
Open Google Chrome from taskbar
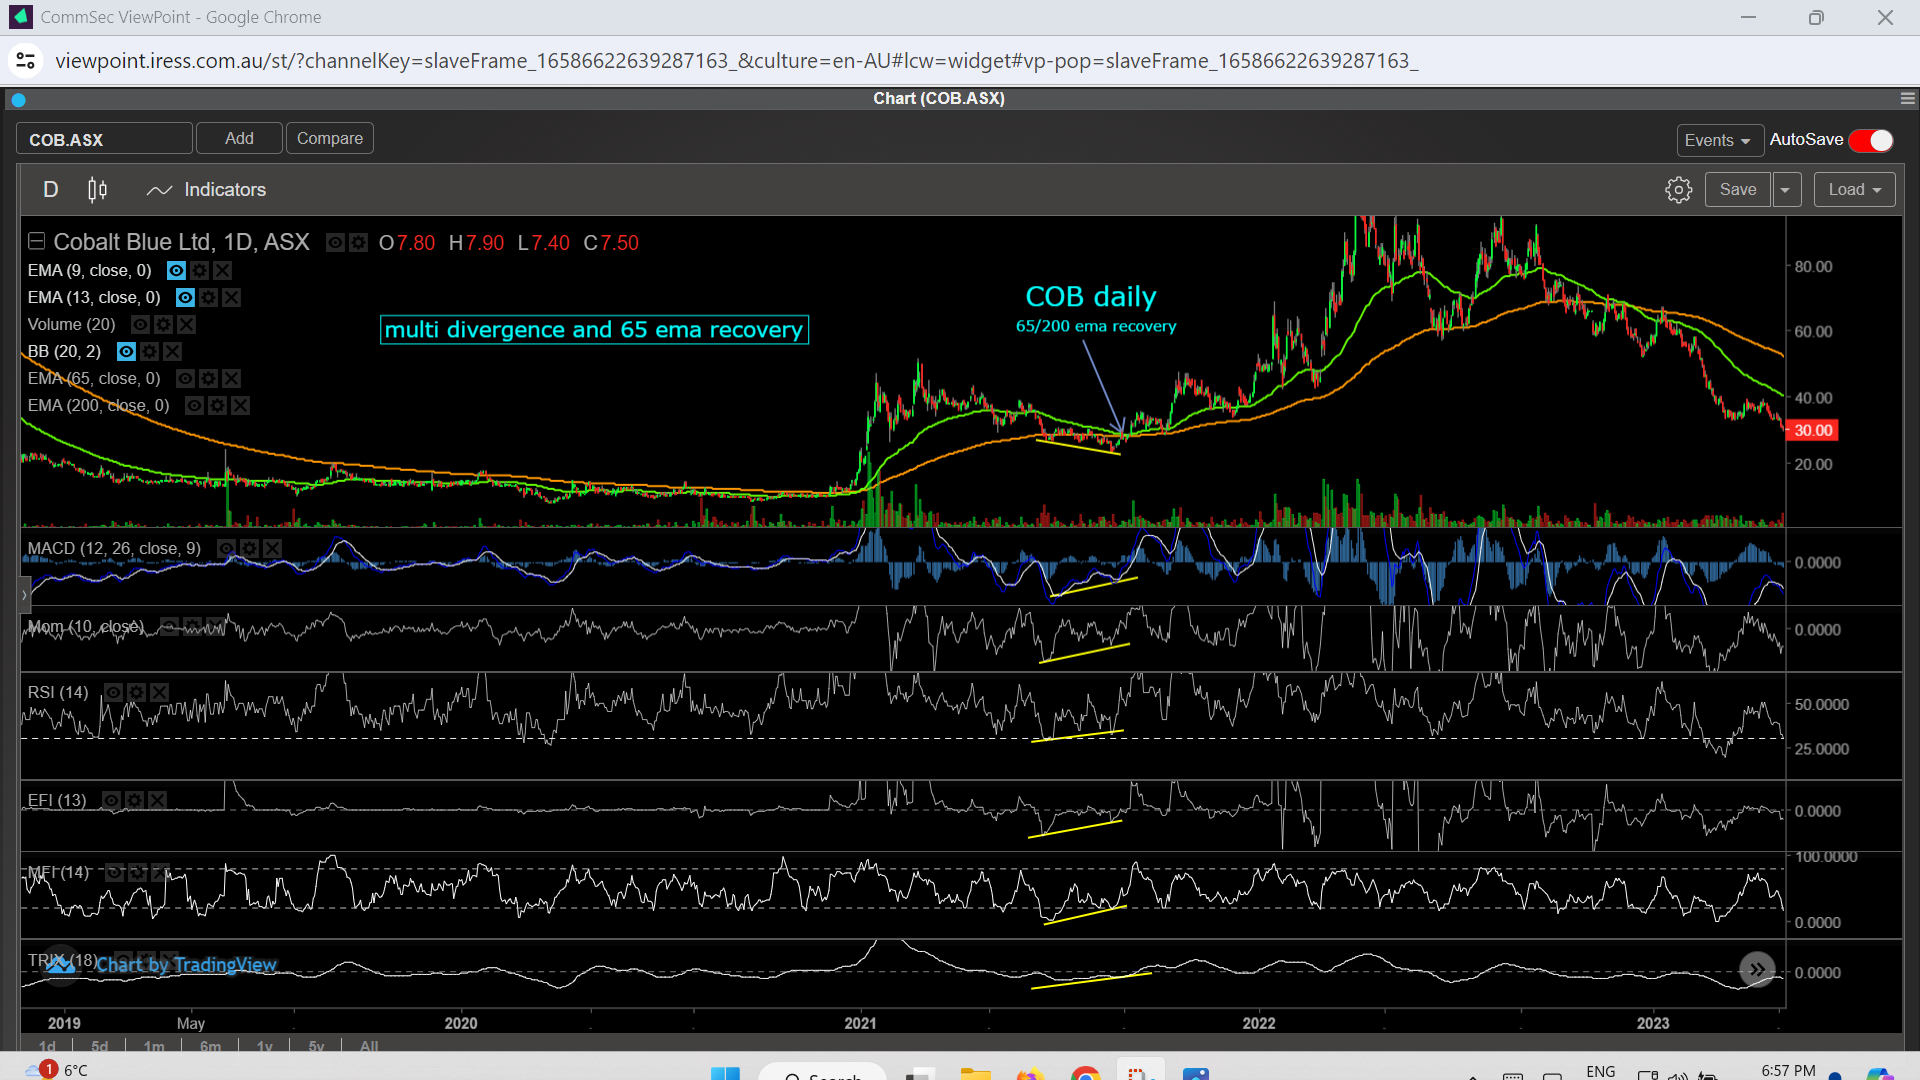click(x=1085, y=1073)
